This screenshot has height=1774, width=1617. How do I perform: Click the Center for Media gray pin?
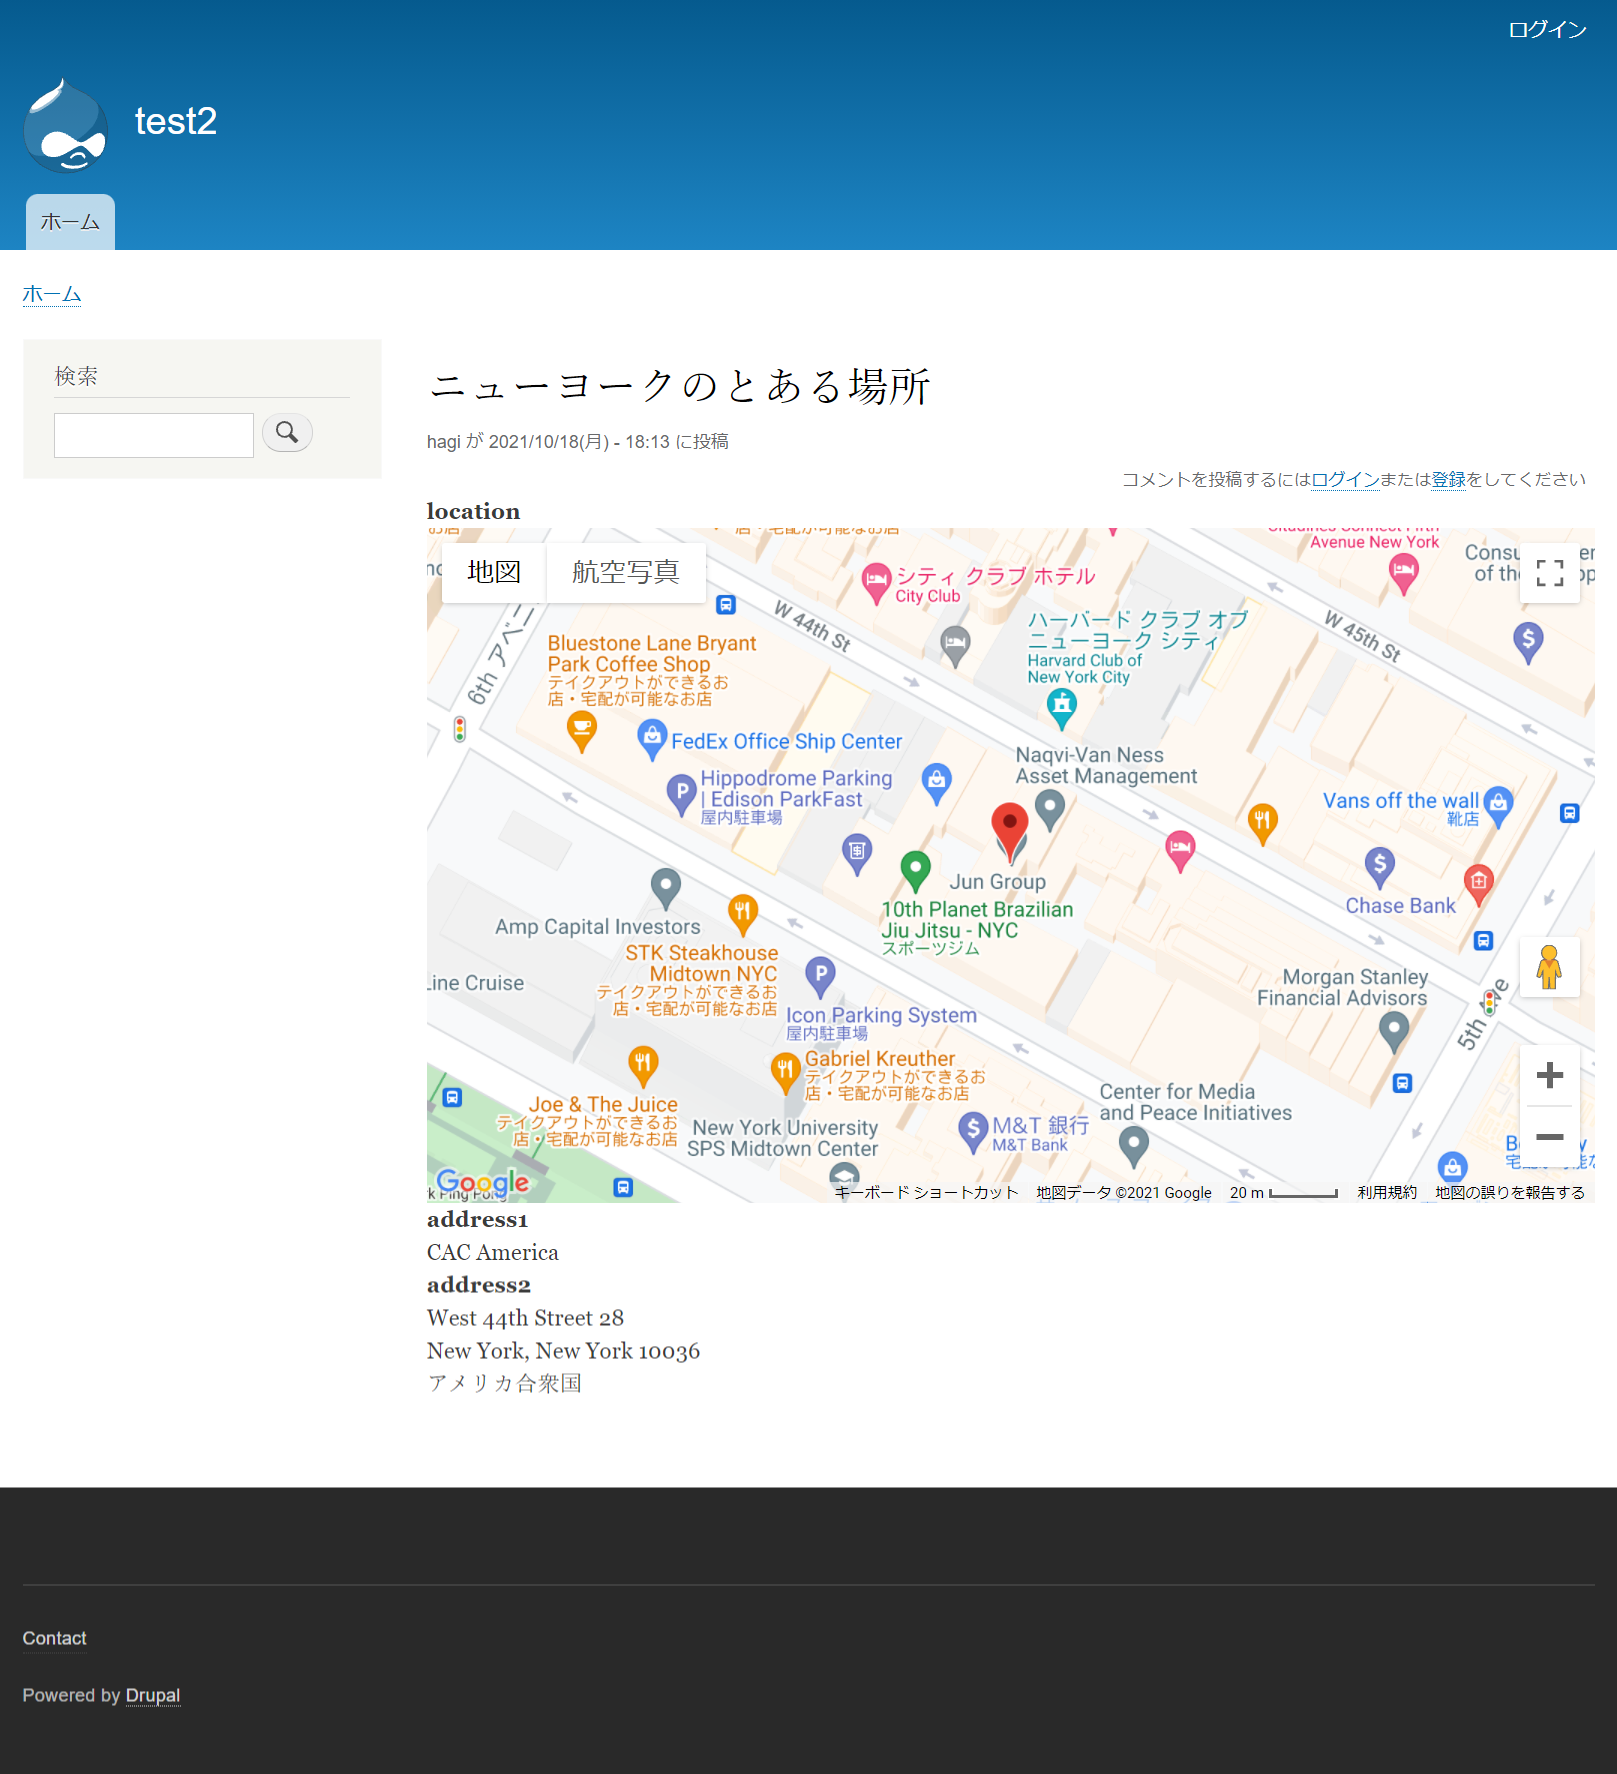click(1132, 1147)
